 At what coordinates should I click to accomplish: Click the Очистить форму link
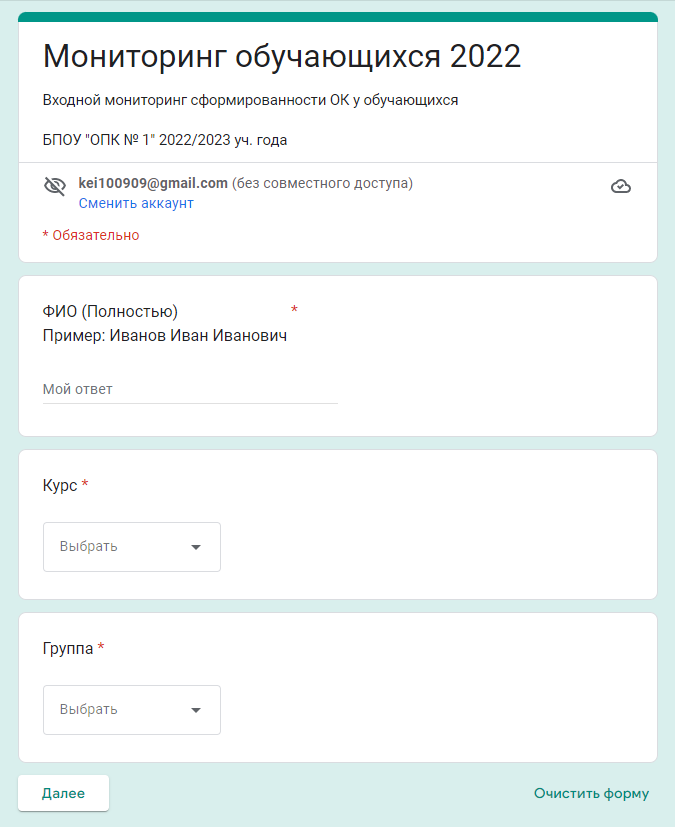click(x=591, y=793)
